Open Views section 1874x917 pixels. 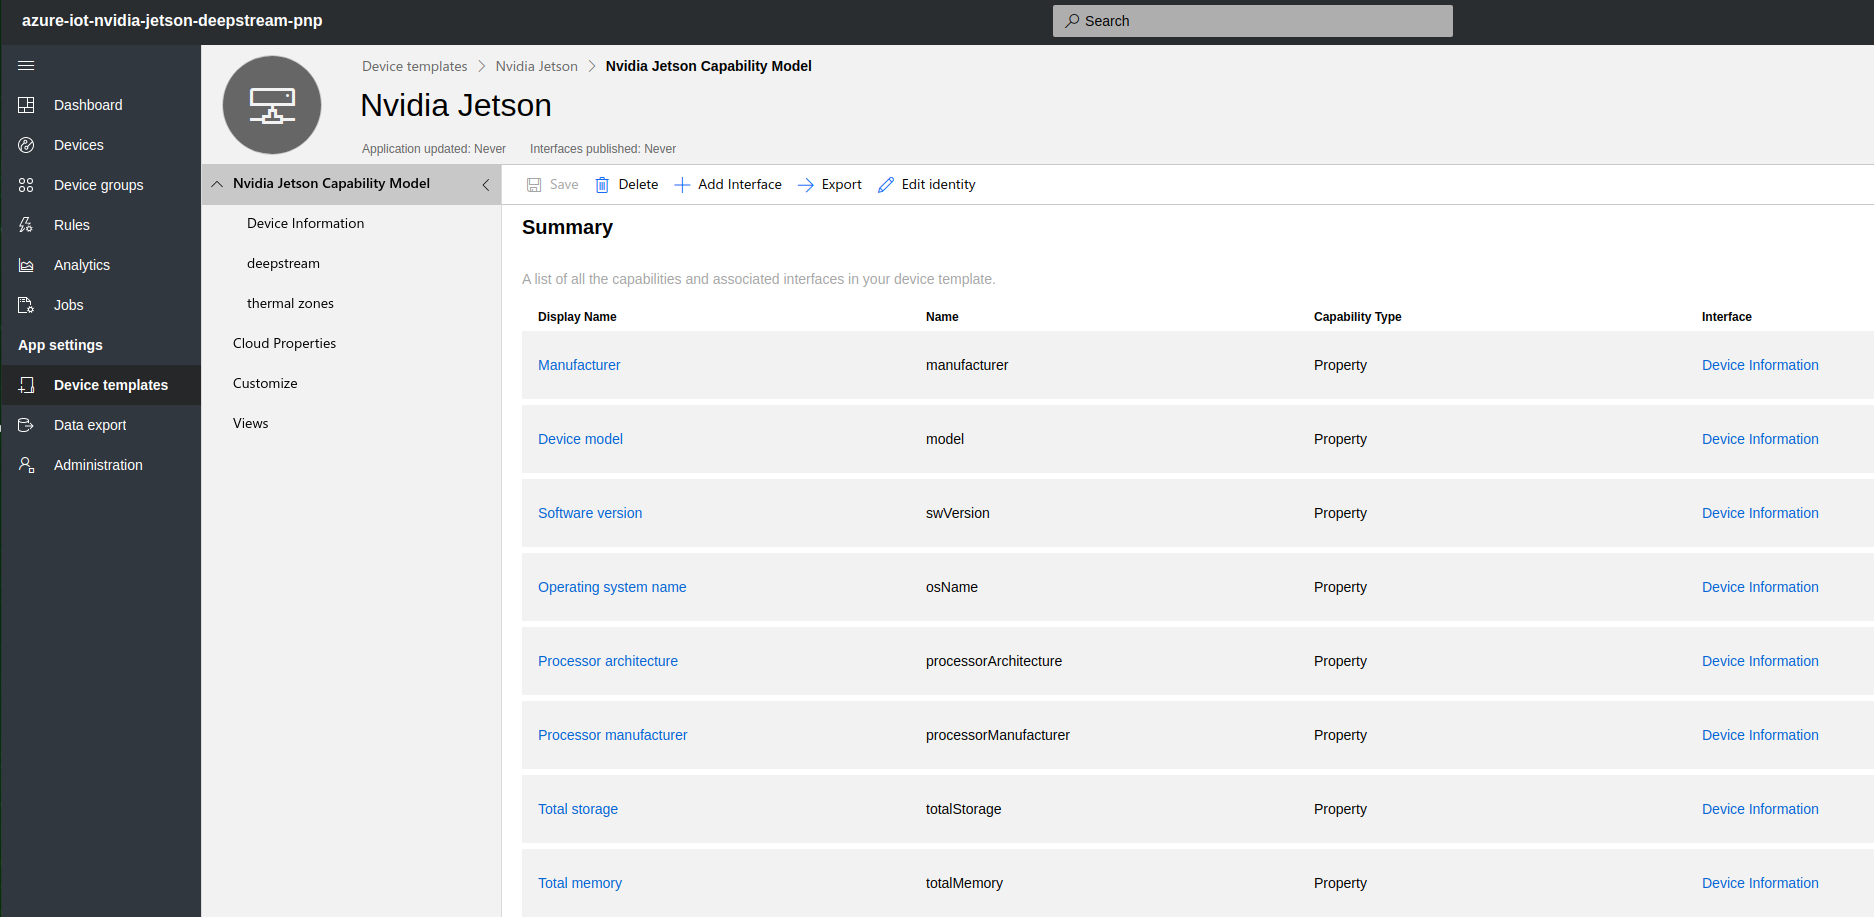pyautogui.click(x=250, y=423)
